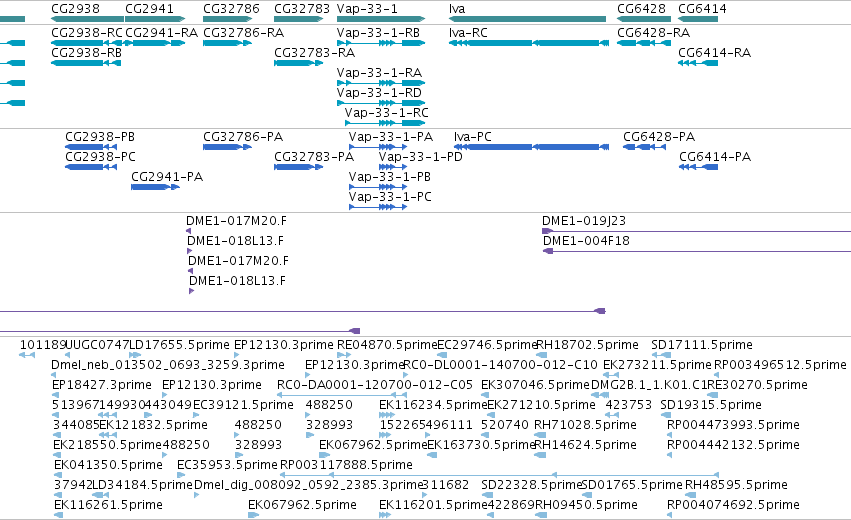Select transcript CG2941-RA
This screenshot has height=520, width=851.
click(155, 43)
